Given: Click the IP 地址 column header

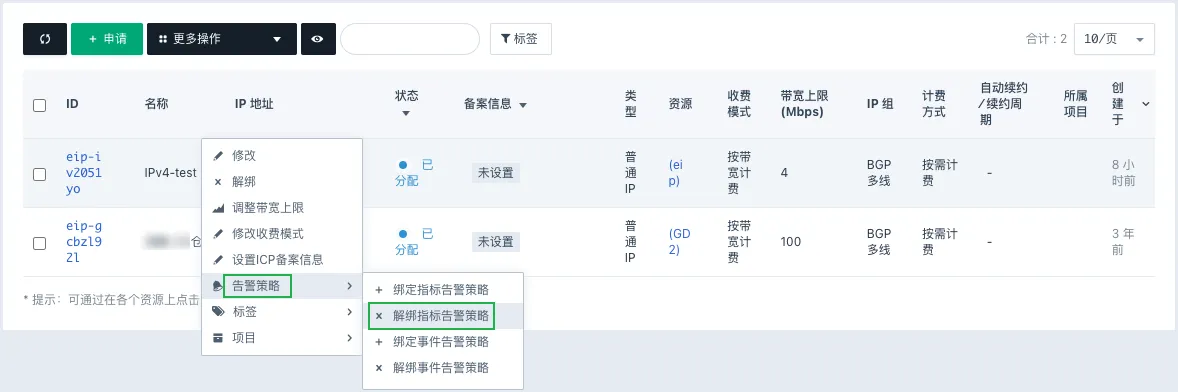Looking at the screenshot, I should [254, 104].
